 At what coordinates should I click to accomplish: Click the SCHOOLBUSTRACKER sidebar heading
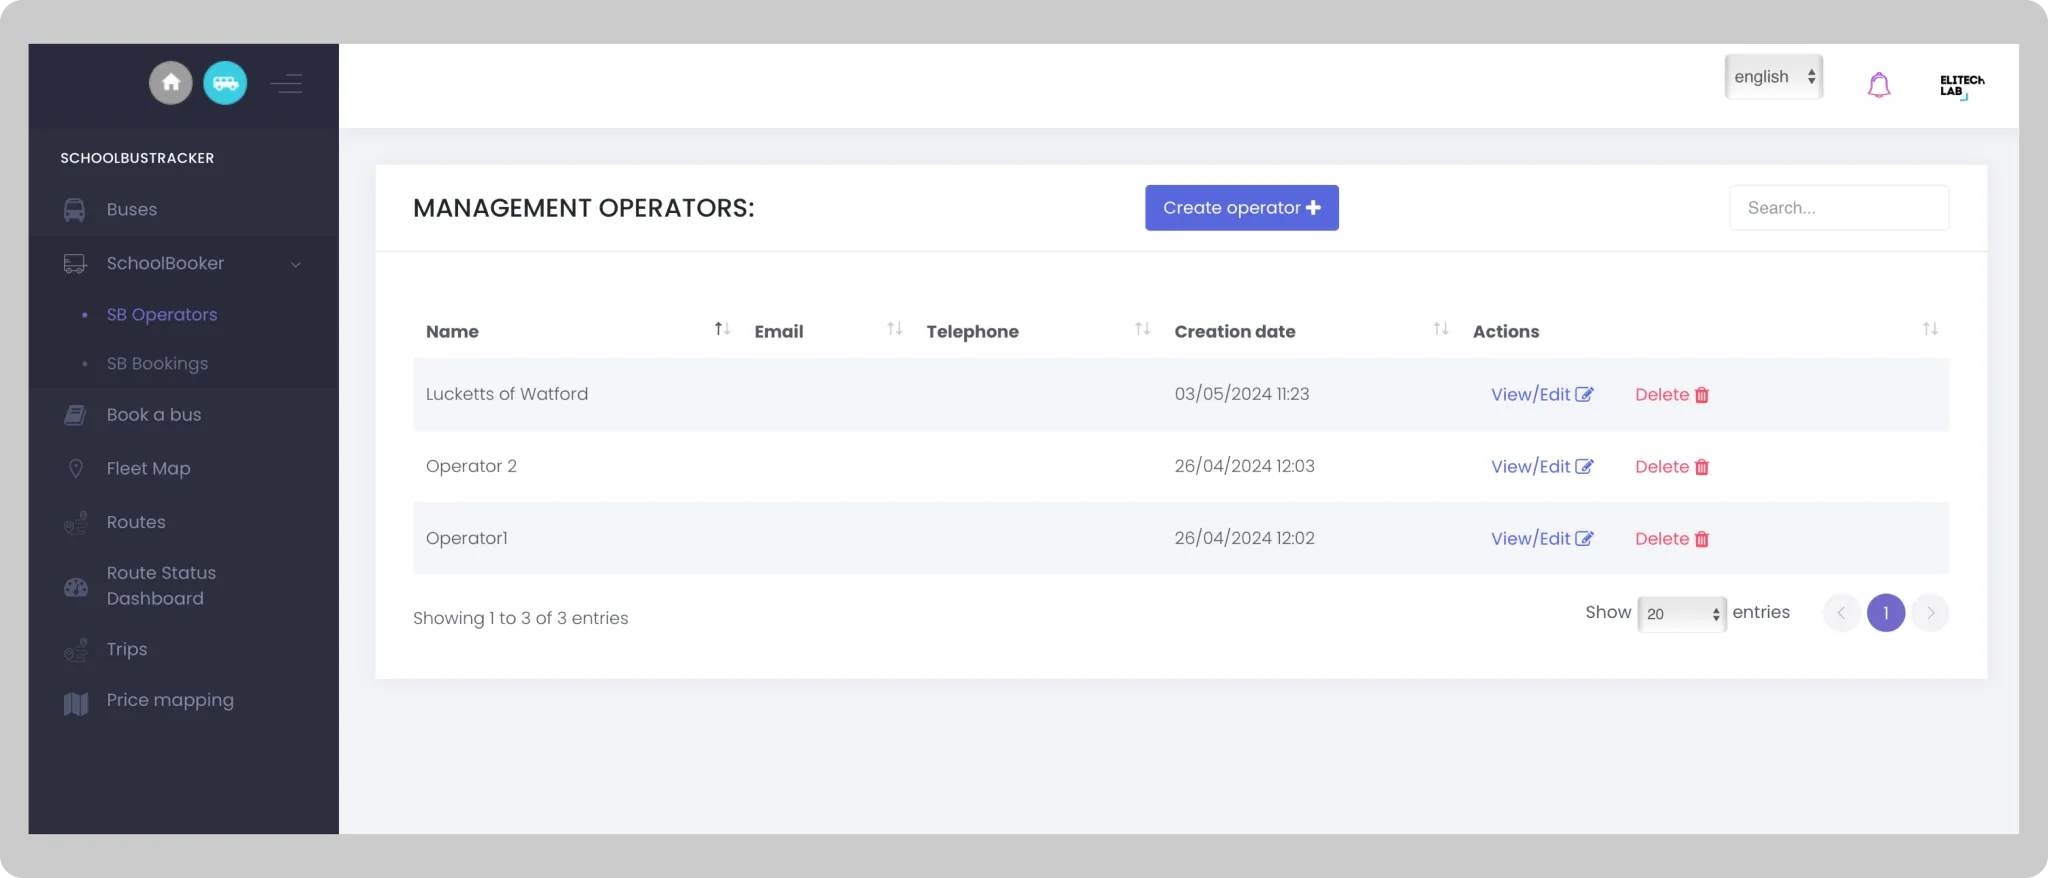point(137,158)
